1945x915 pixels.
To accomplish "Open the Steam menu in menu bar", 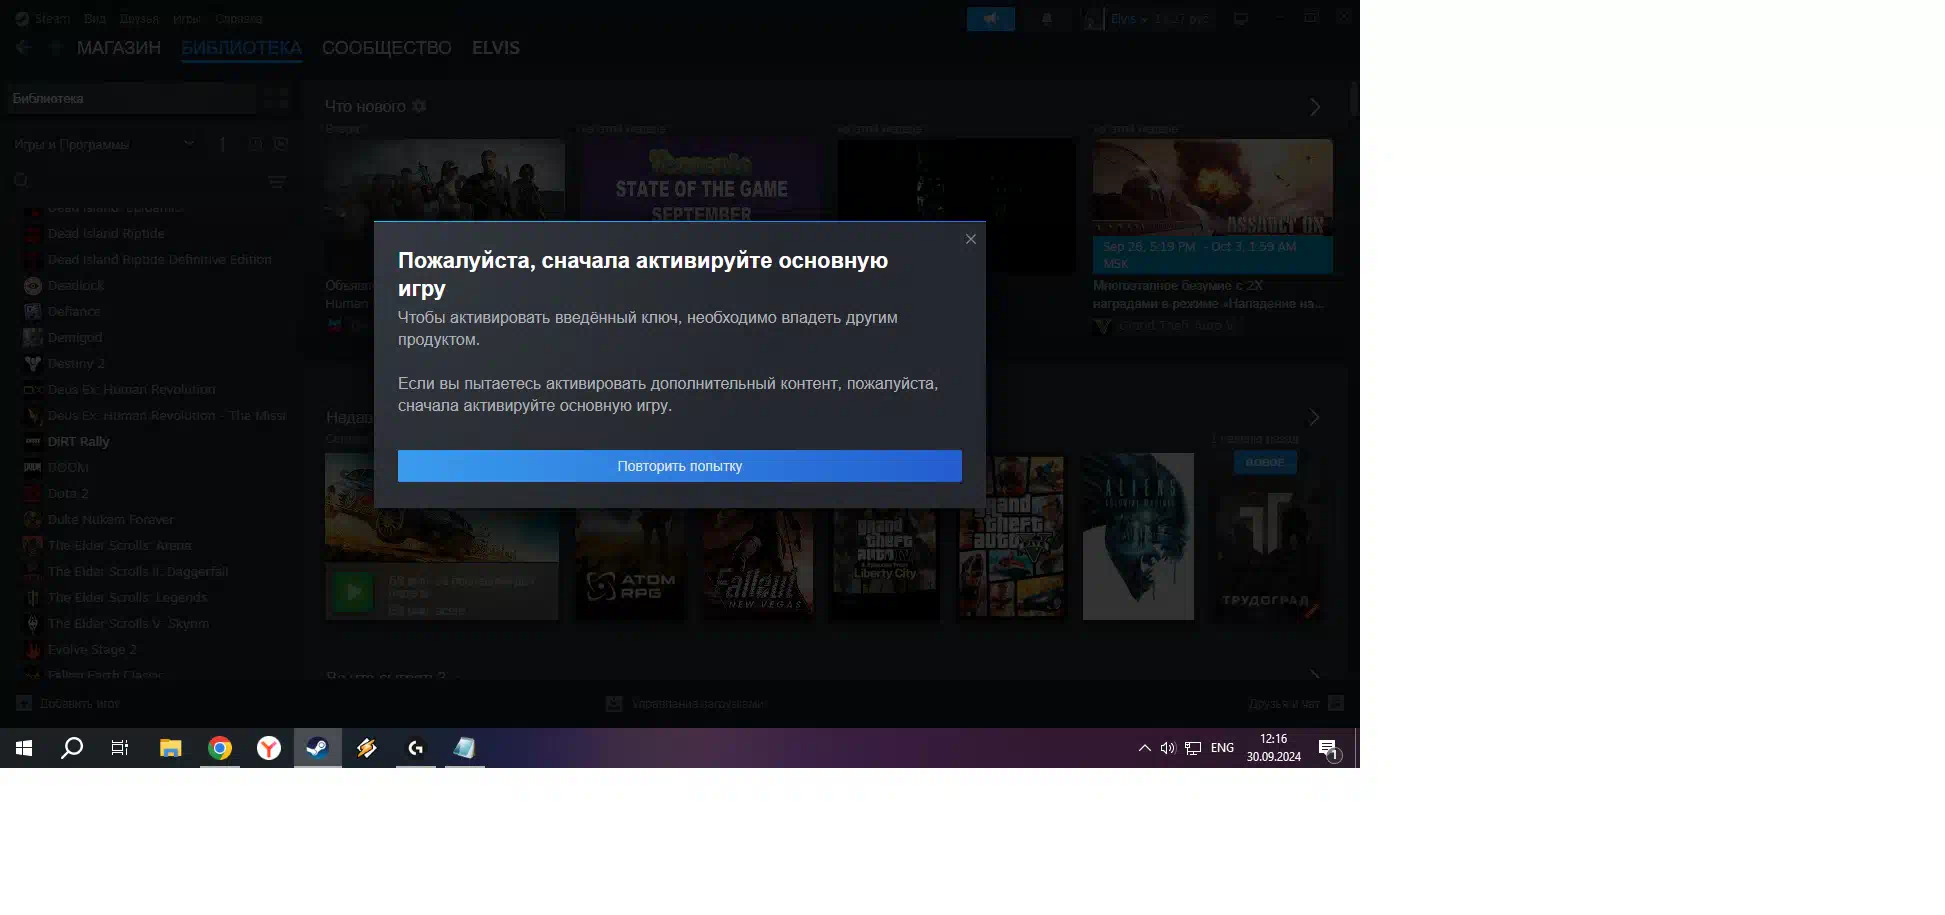I will tap(52, 19).
